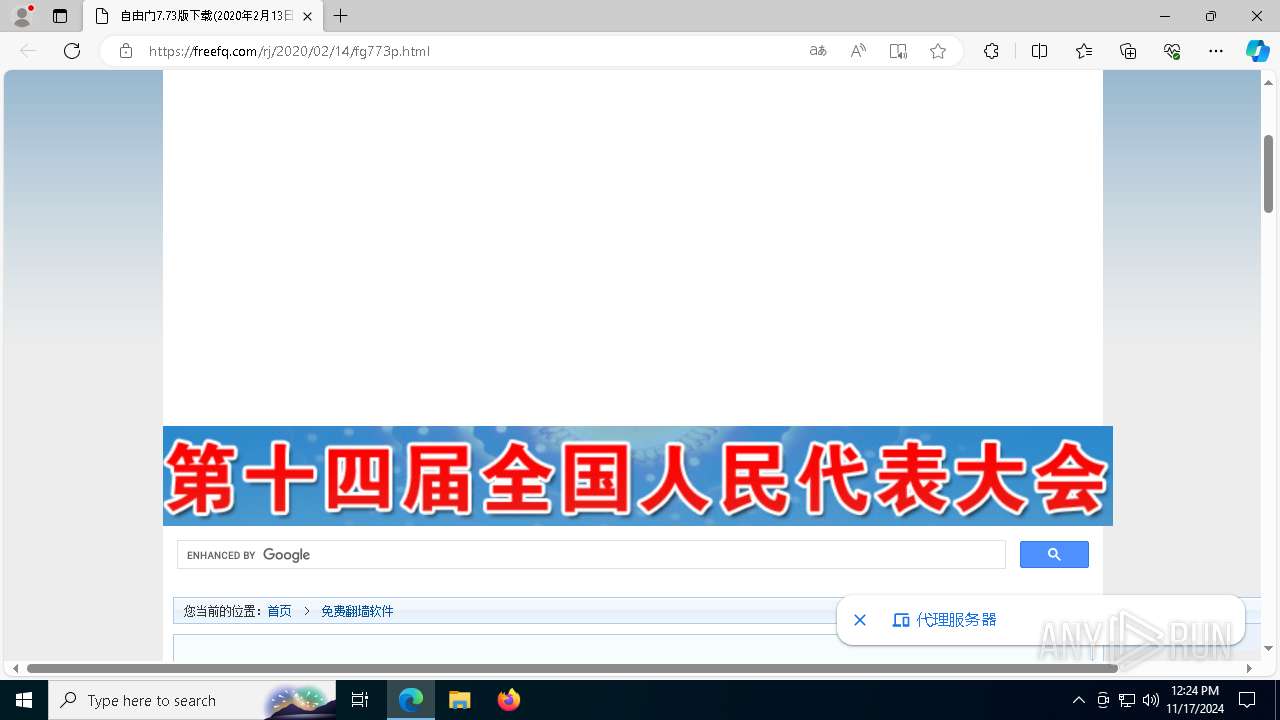Switch to Microsoft Edge on taskbar

[x=411, y=700]
